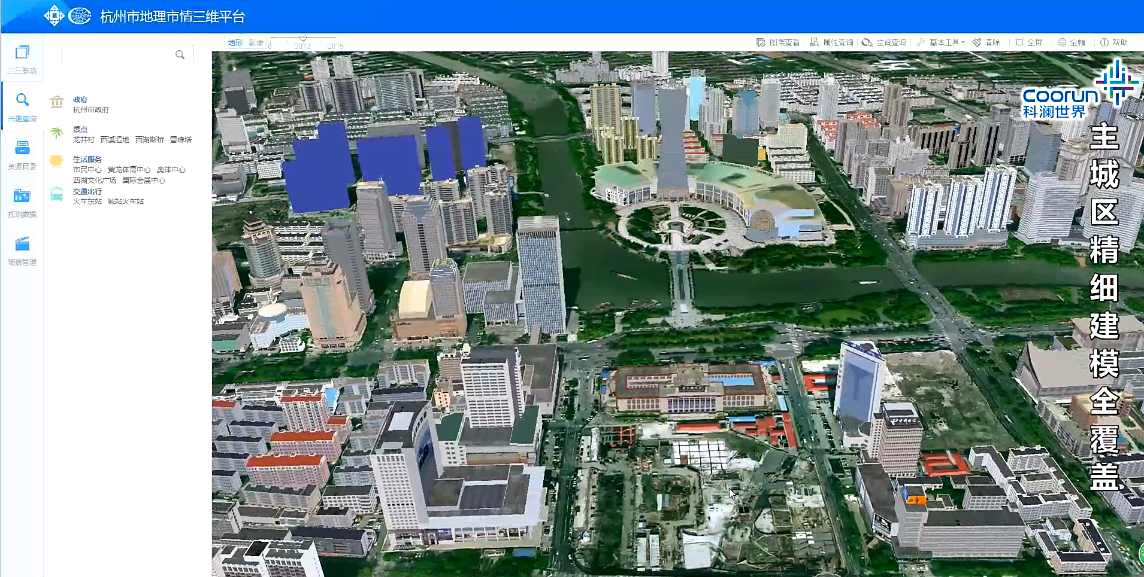Click the 帮助 help button
The height and width of the screenshot is (577, 1144).
tap(1114, 43)
